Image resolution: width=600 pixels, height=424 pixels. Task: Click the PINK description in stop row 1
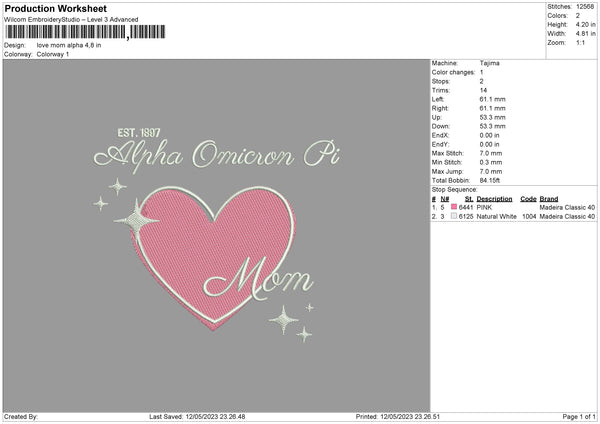point(484,207)
